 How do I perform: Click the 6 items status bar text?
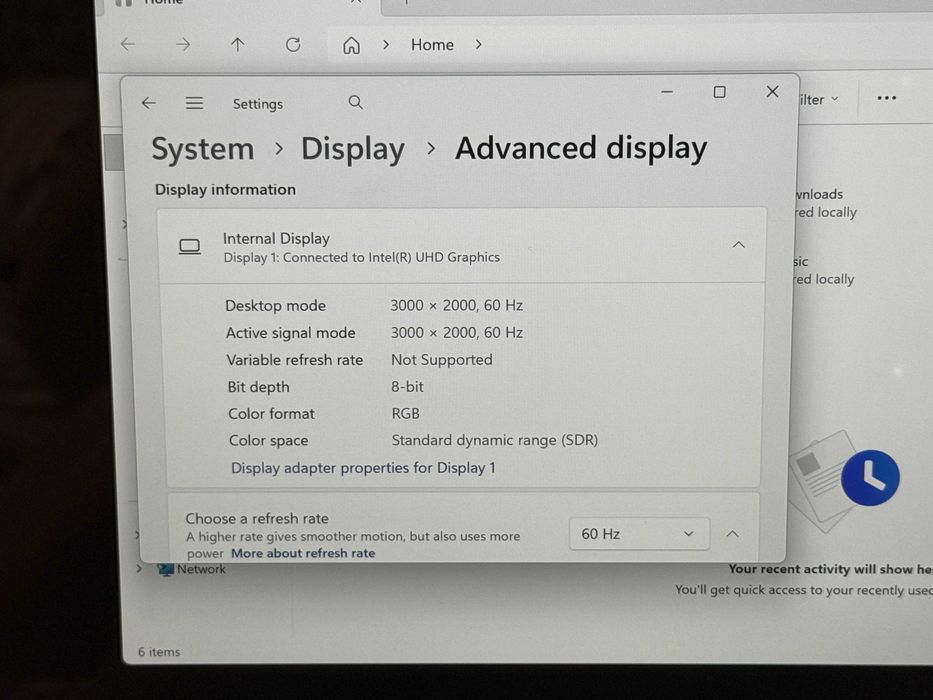[x=159, y=652]
